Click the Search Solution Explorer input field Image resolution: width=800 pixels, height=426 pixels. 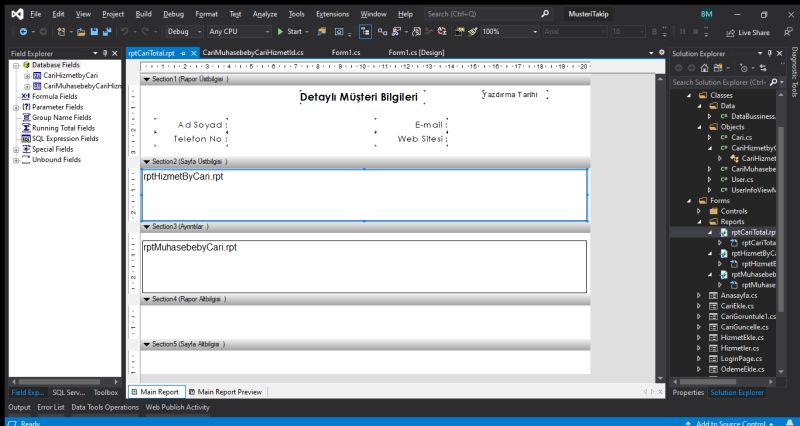[720, 82]
